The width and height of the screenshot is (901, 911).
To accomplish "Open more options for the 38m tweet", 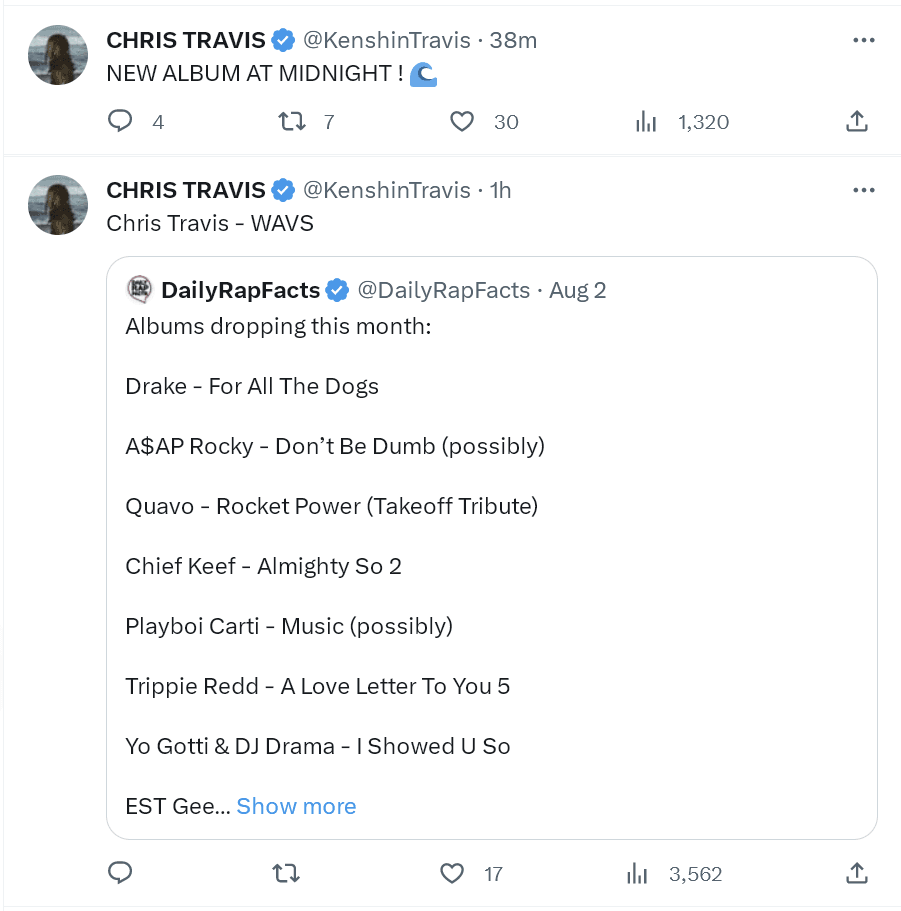I will [863, 40].
